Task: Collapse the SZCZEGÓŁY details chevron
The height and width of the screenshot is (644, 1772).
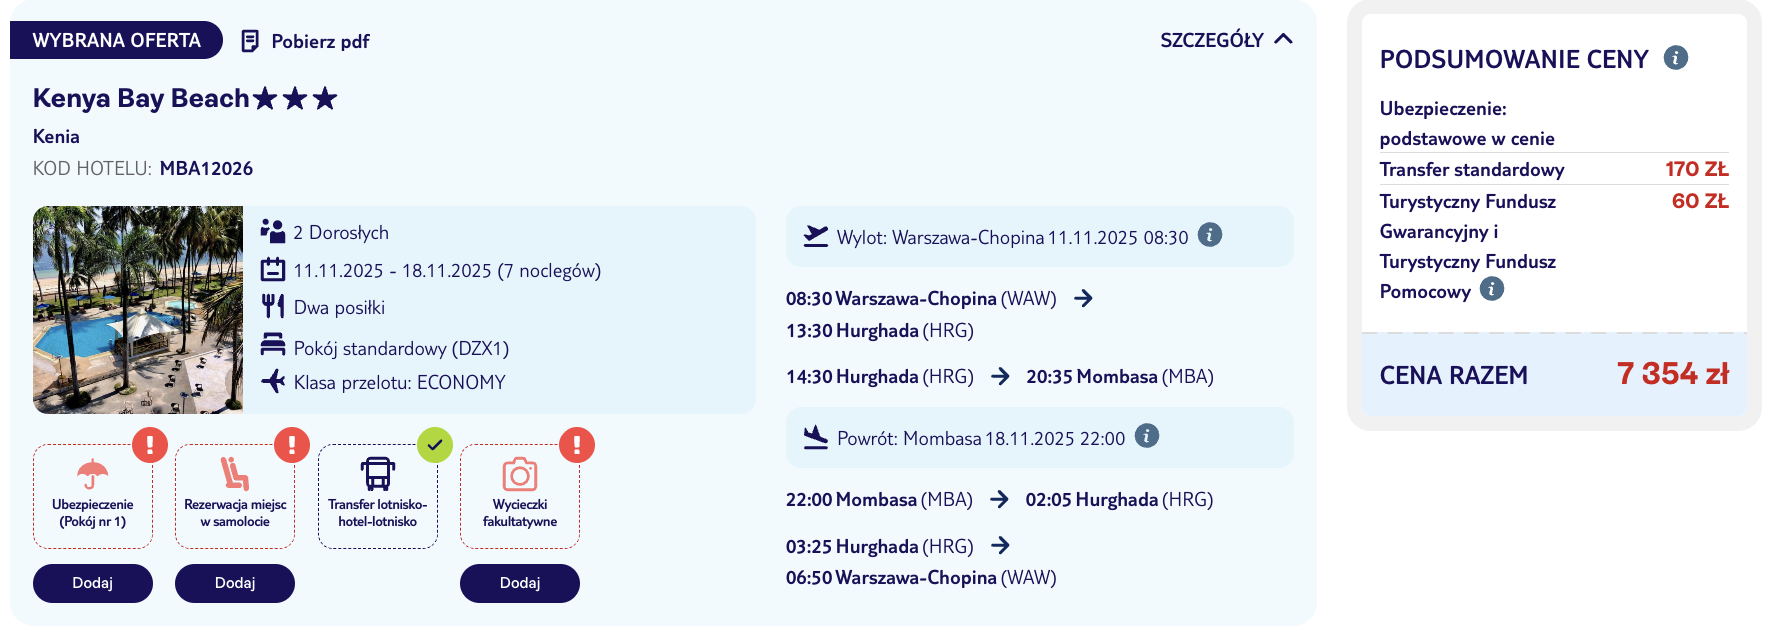Action: point(1284,39)
